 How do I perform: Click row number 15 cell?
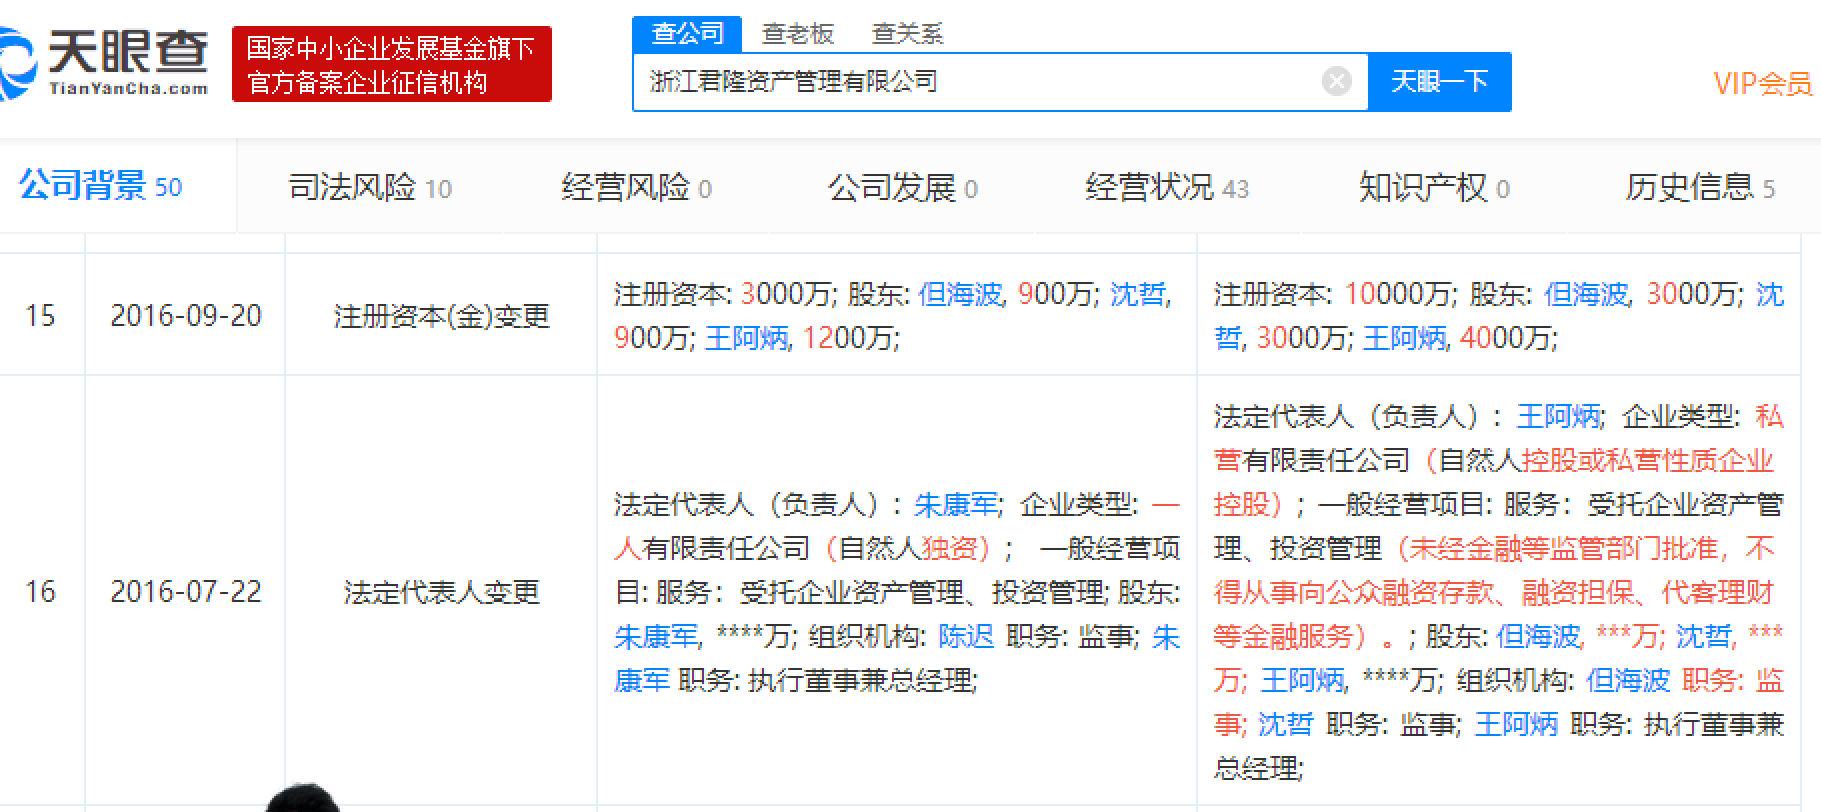tap(40, 316)
